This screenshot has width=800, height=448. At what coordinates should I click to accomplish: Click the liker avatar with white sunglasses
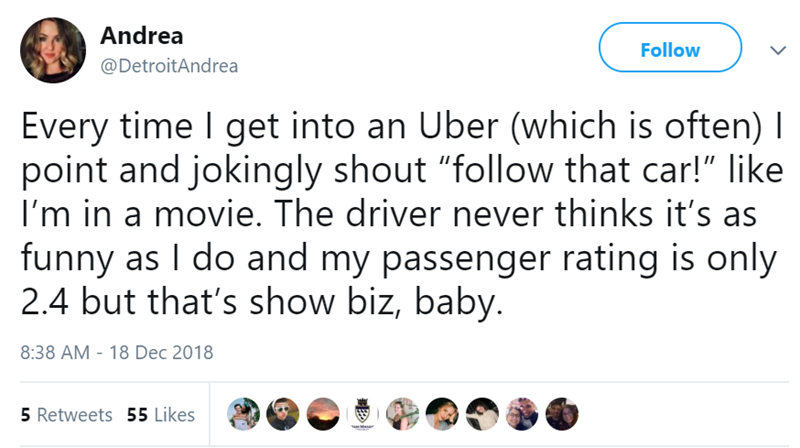tap(283, 413)
